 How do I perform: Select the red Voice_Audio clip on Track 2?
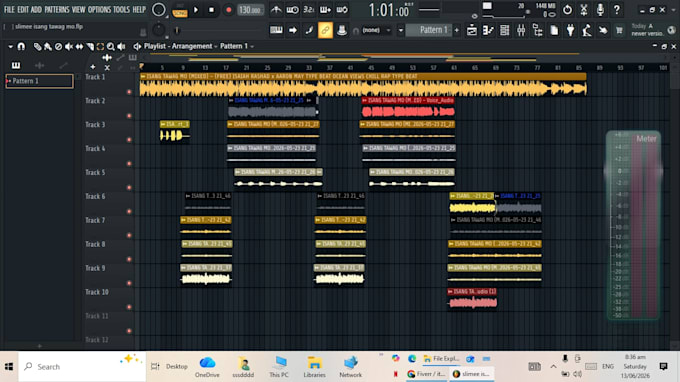point(408,108)
